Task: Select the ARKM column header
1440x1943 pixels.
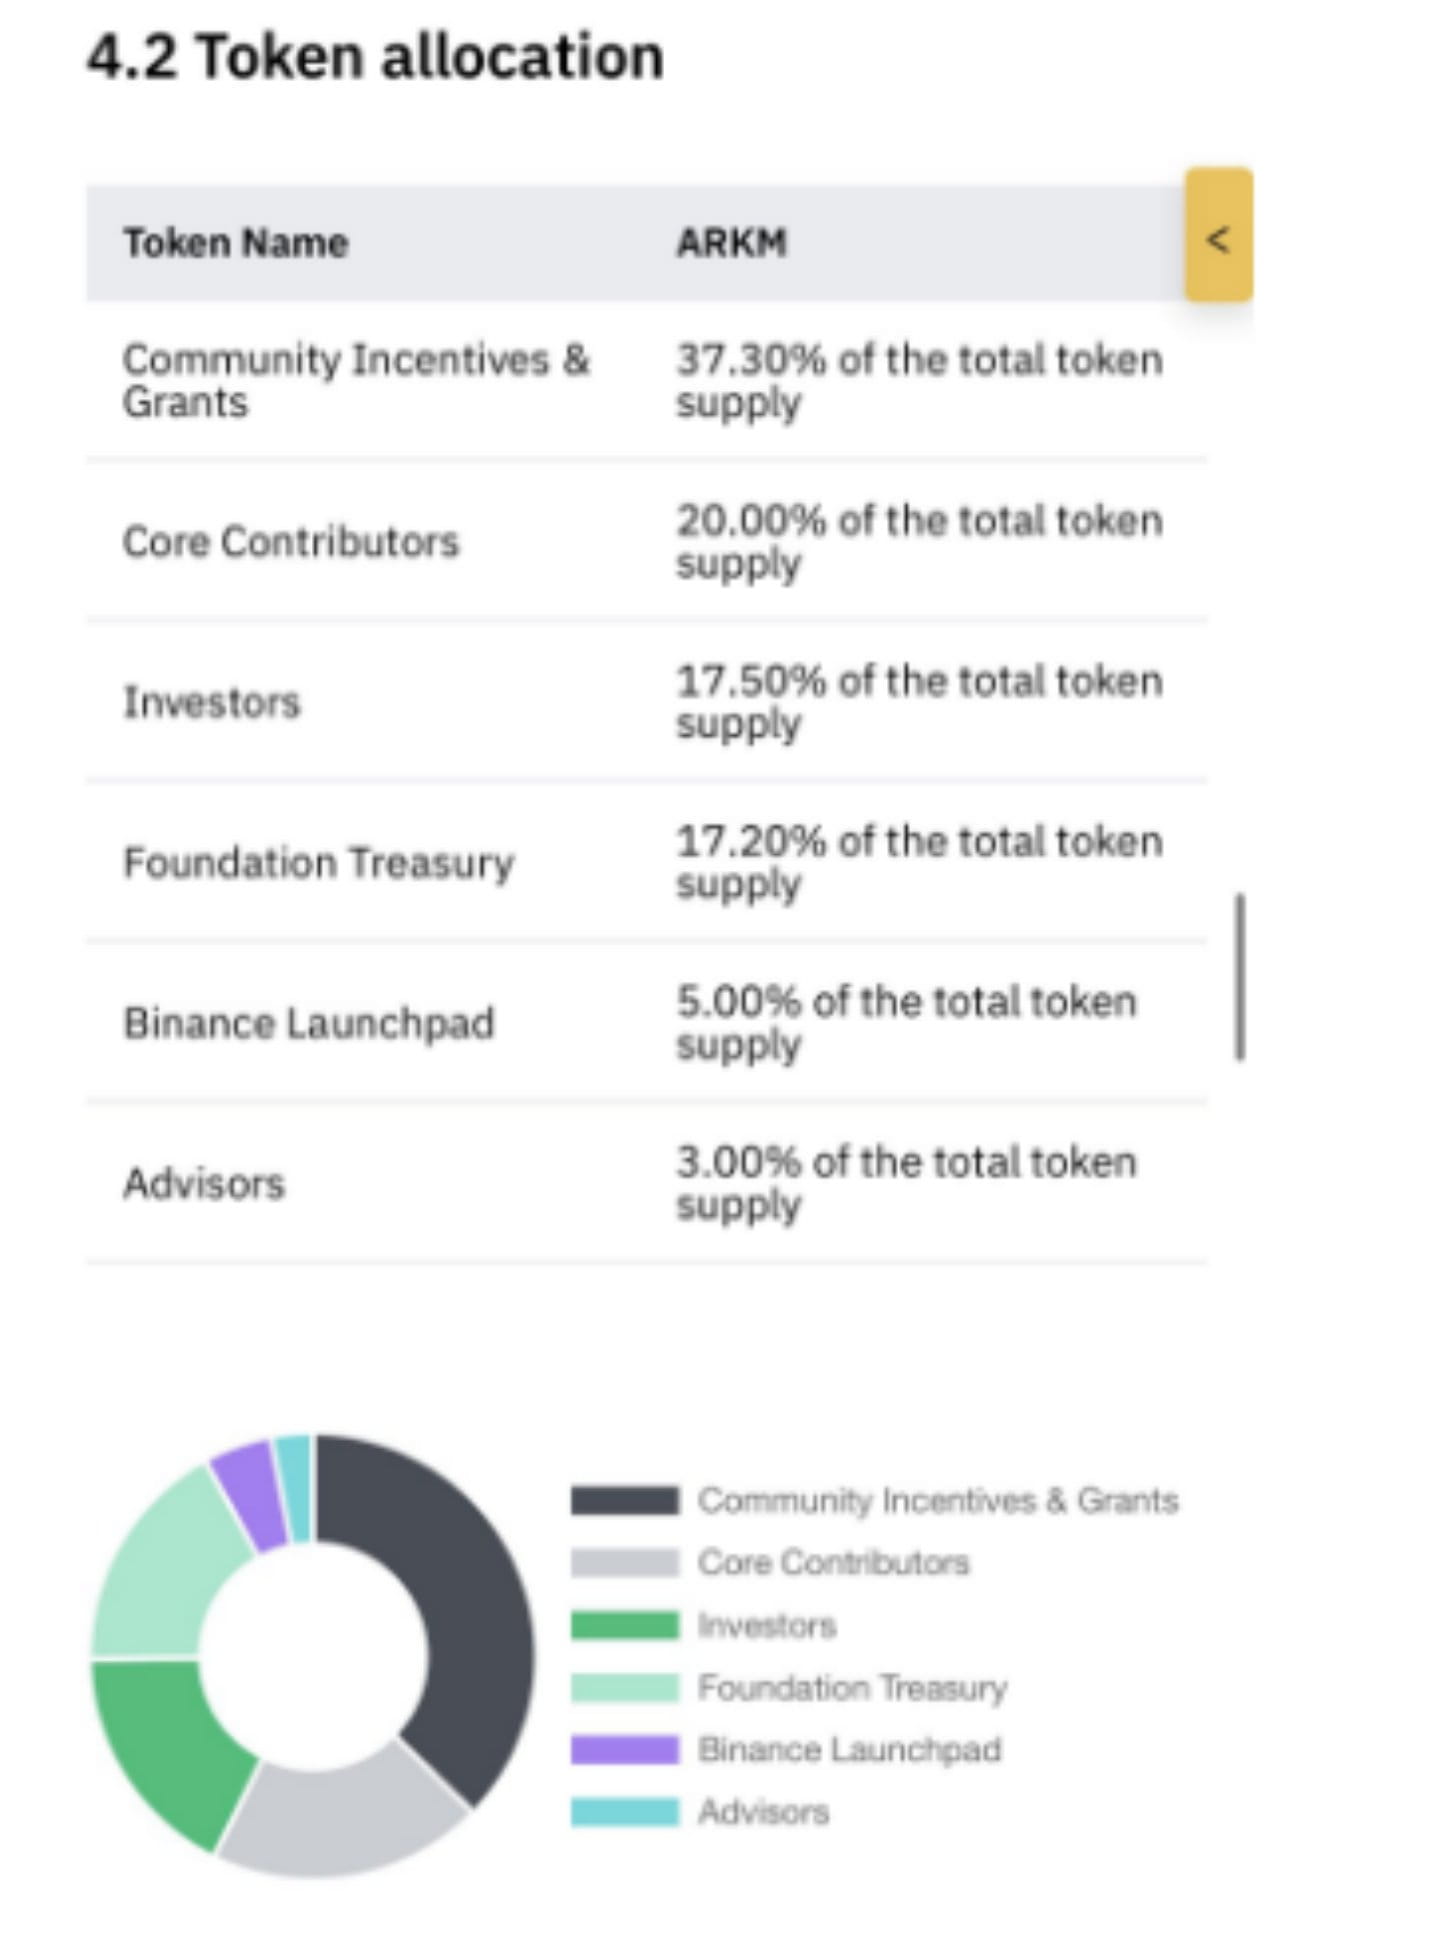Action: coord(732,243)
